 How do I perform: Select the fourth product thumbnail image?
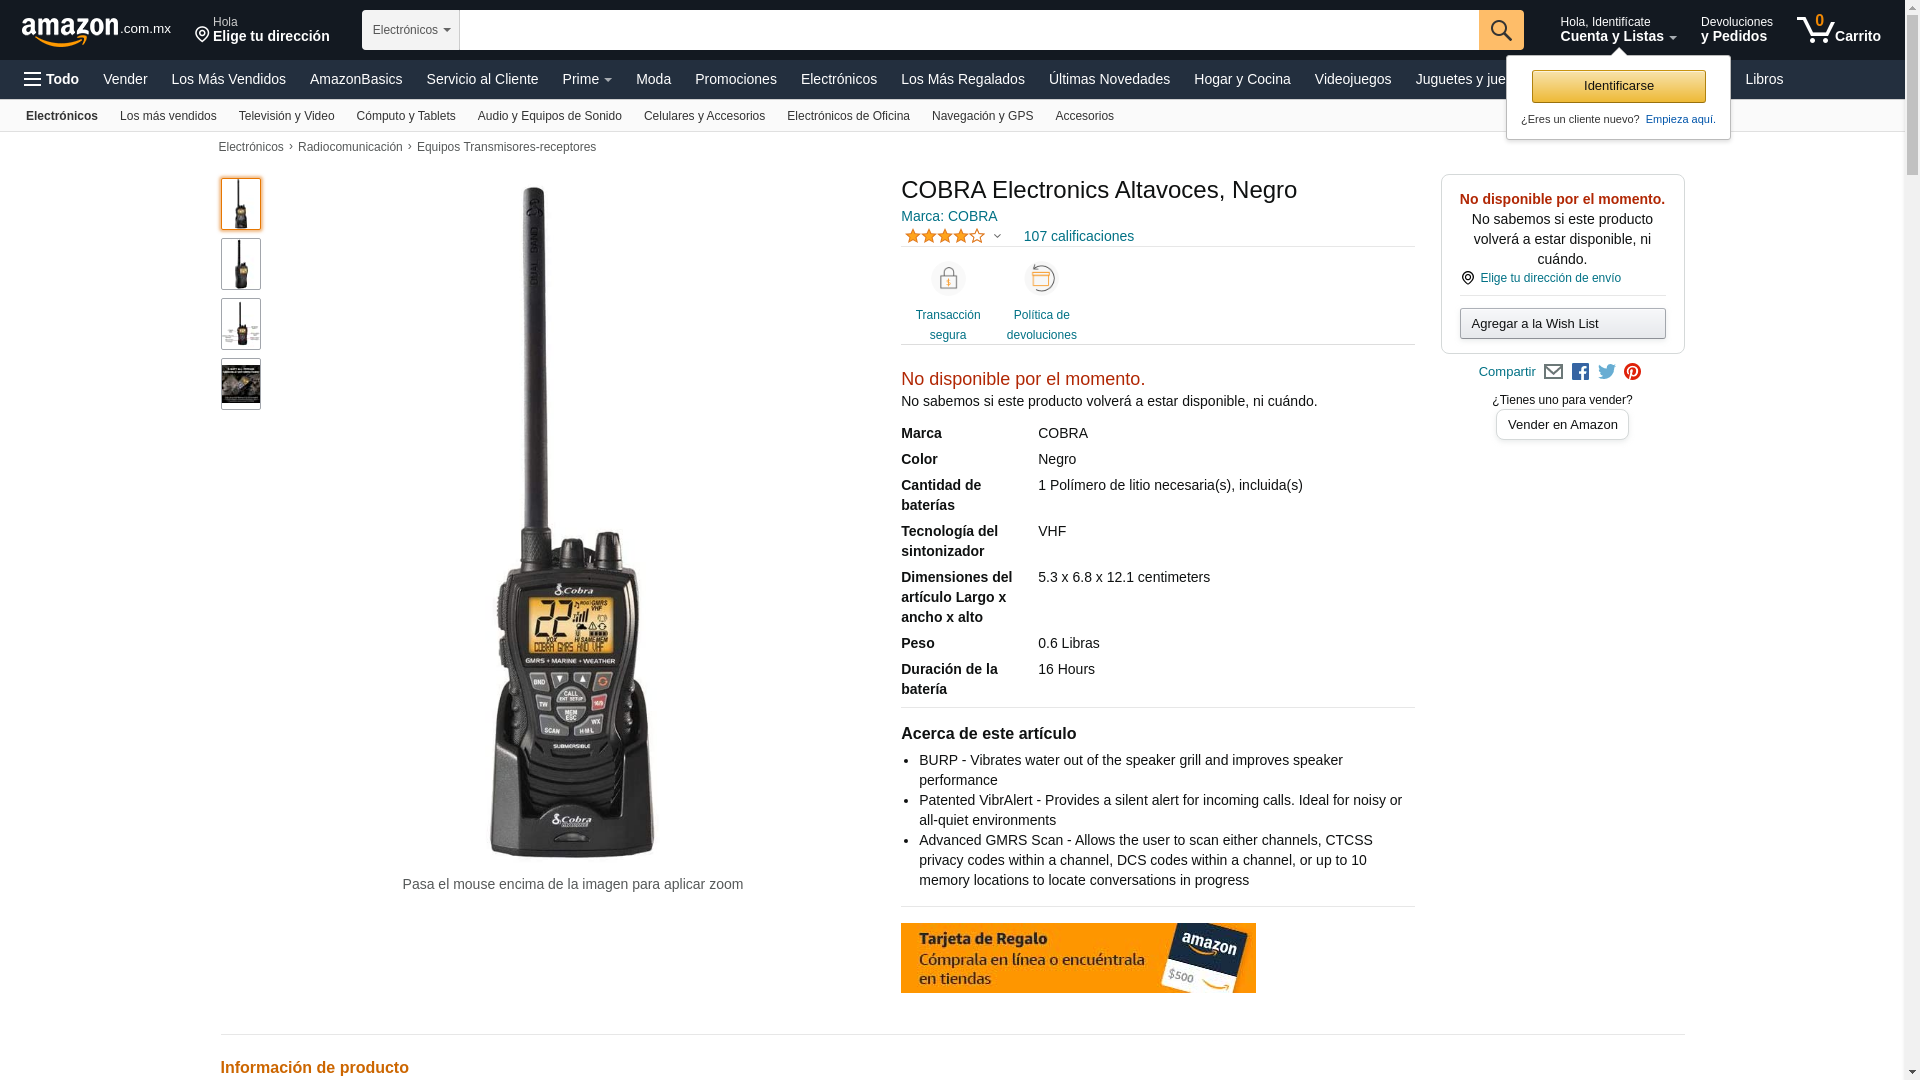[x=241, y=384]
